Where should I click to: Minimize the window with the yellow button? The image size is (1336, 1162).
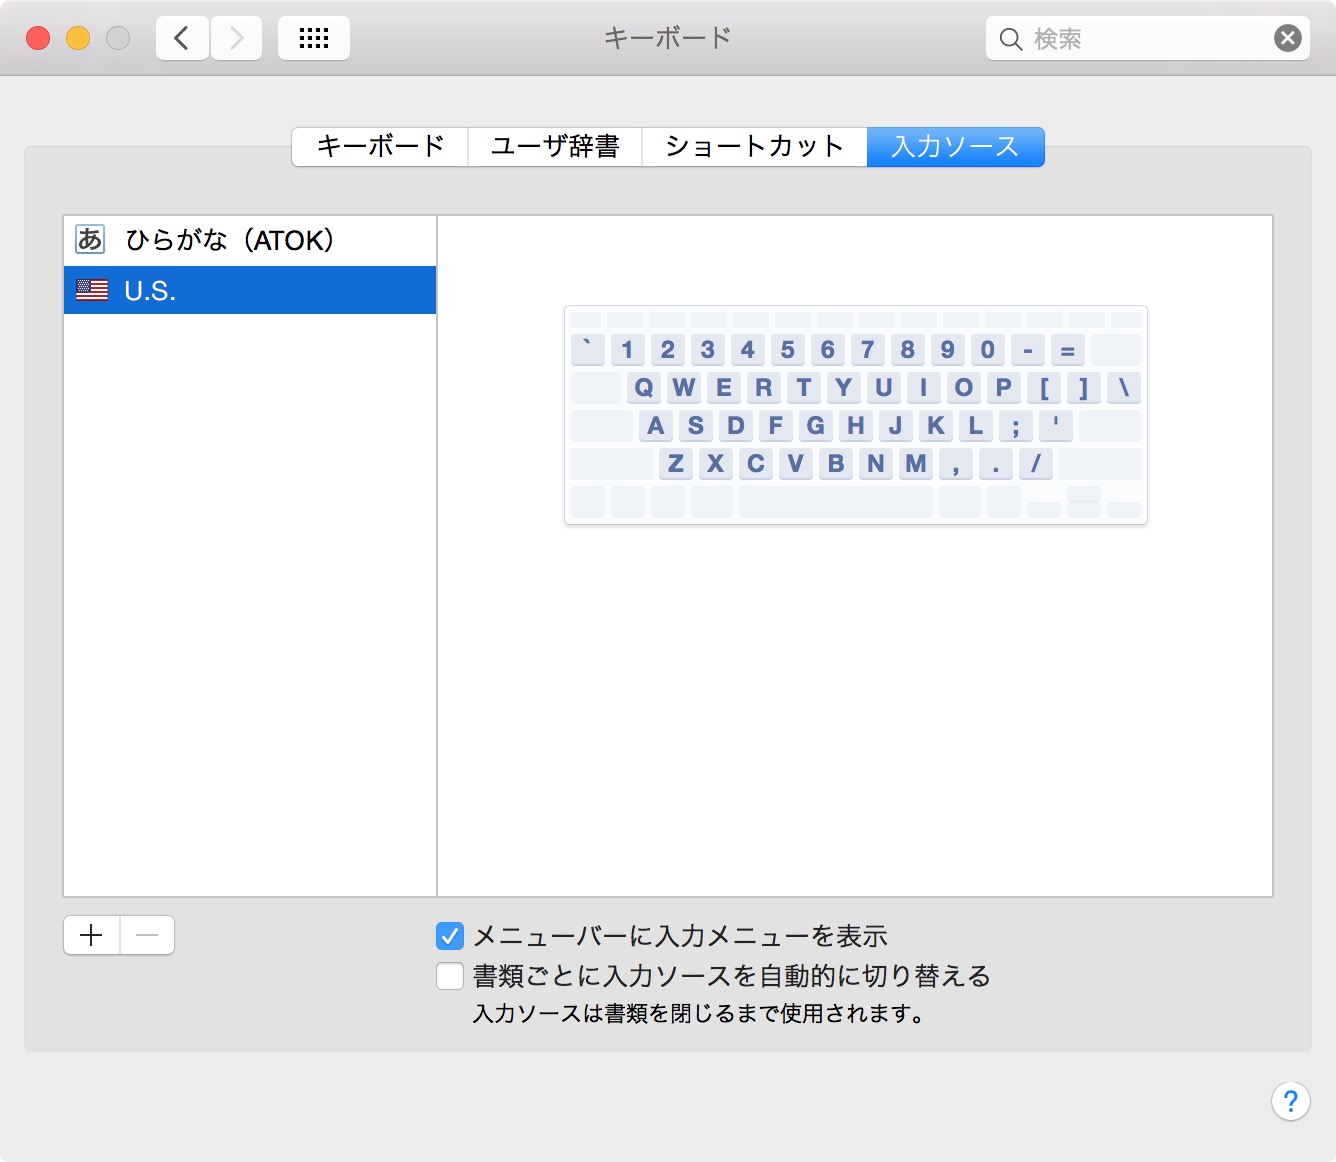click(x=78, y=39)
